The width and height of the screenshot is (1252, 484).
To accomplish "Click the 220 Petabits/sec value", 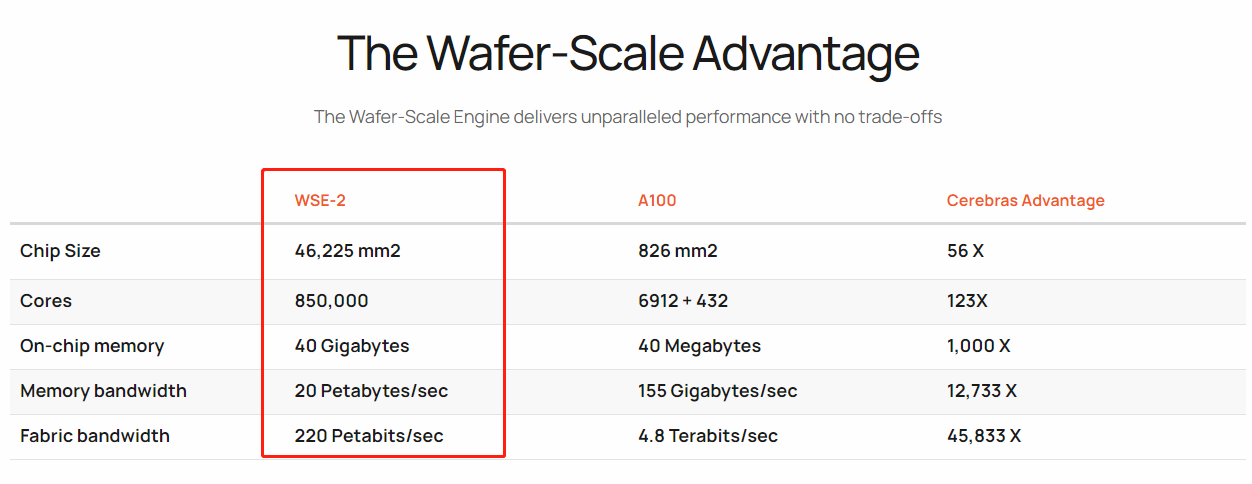I will (x=369, y=436).
